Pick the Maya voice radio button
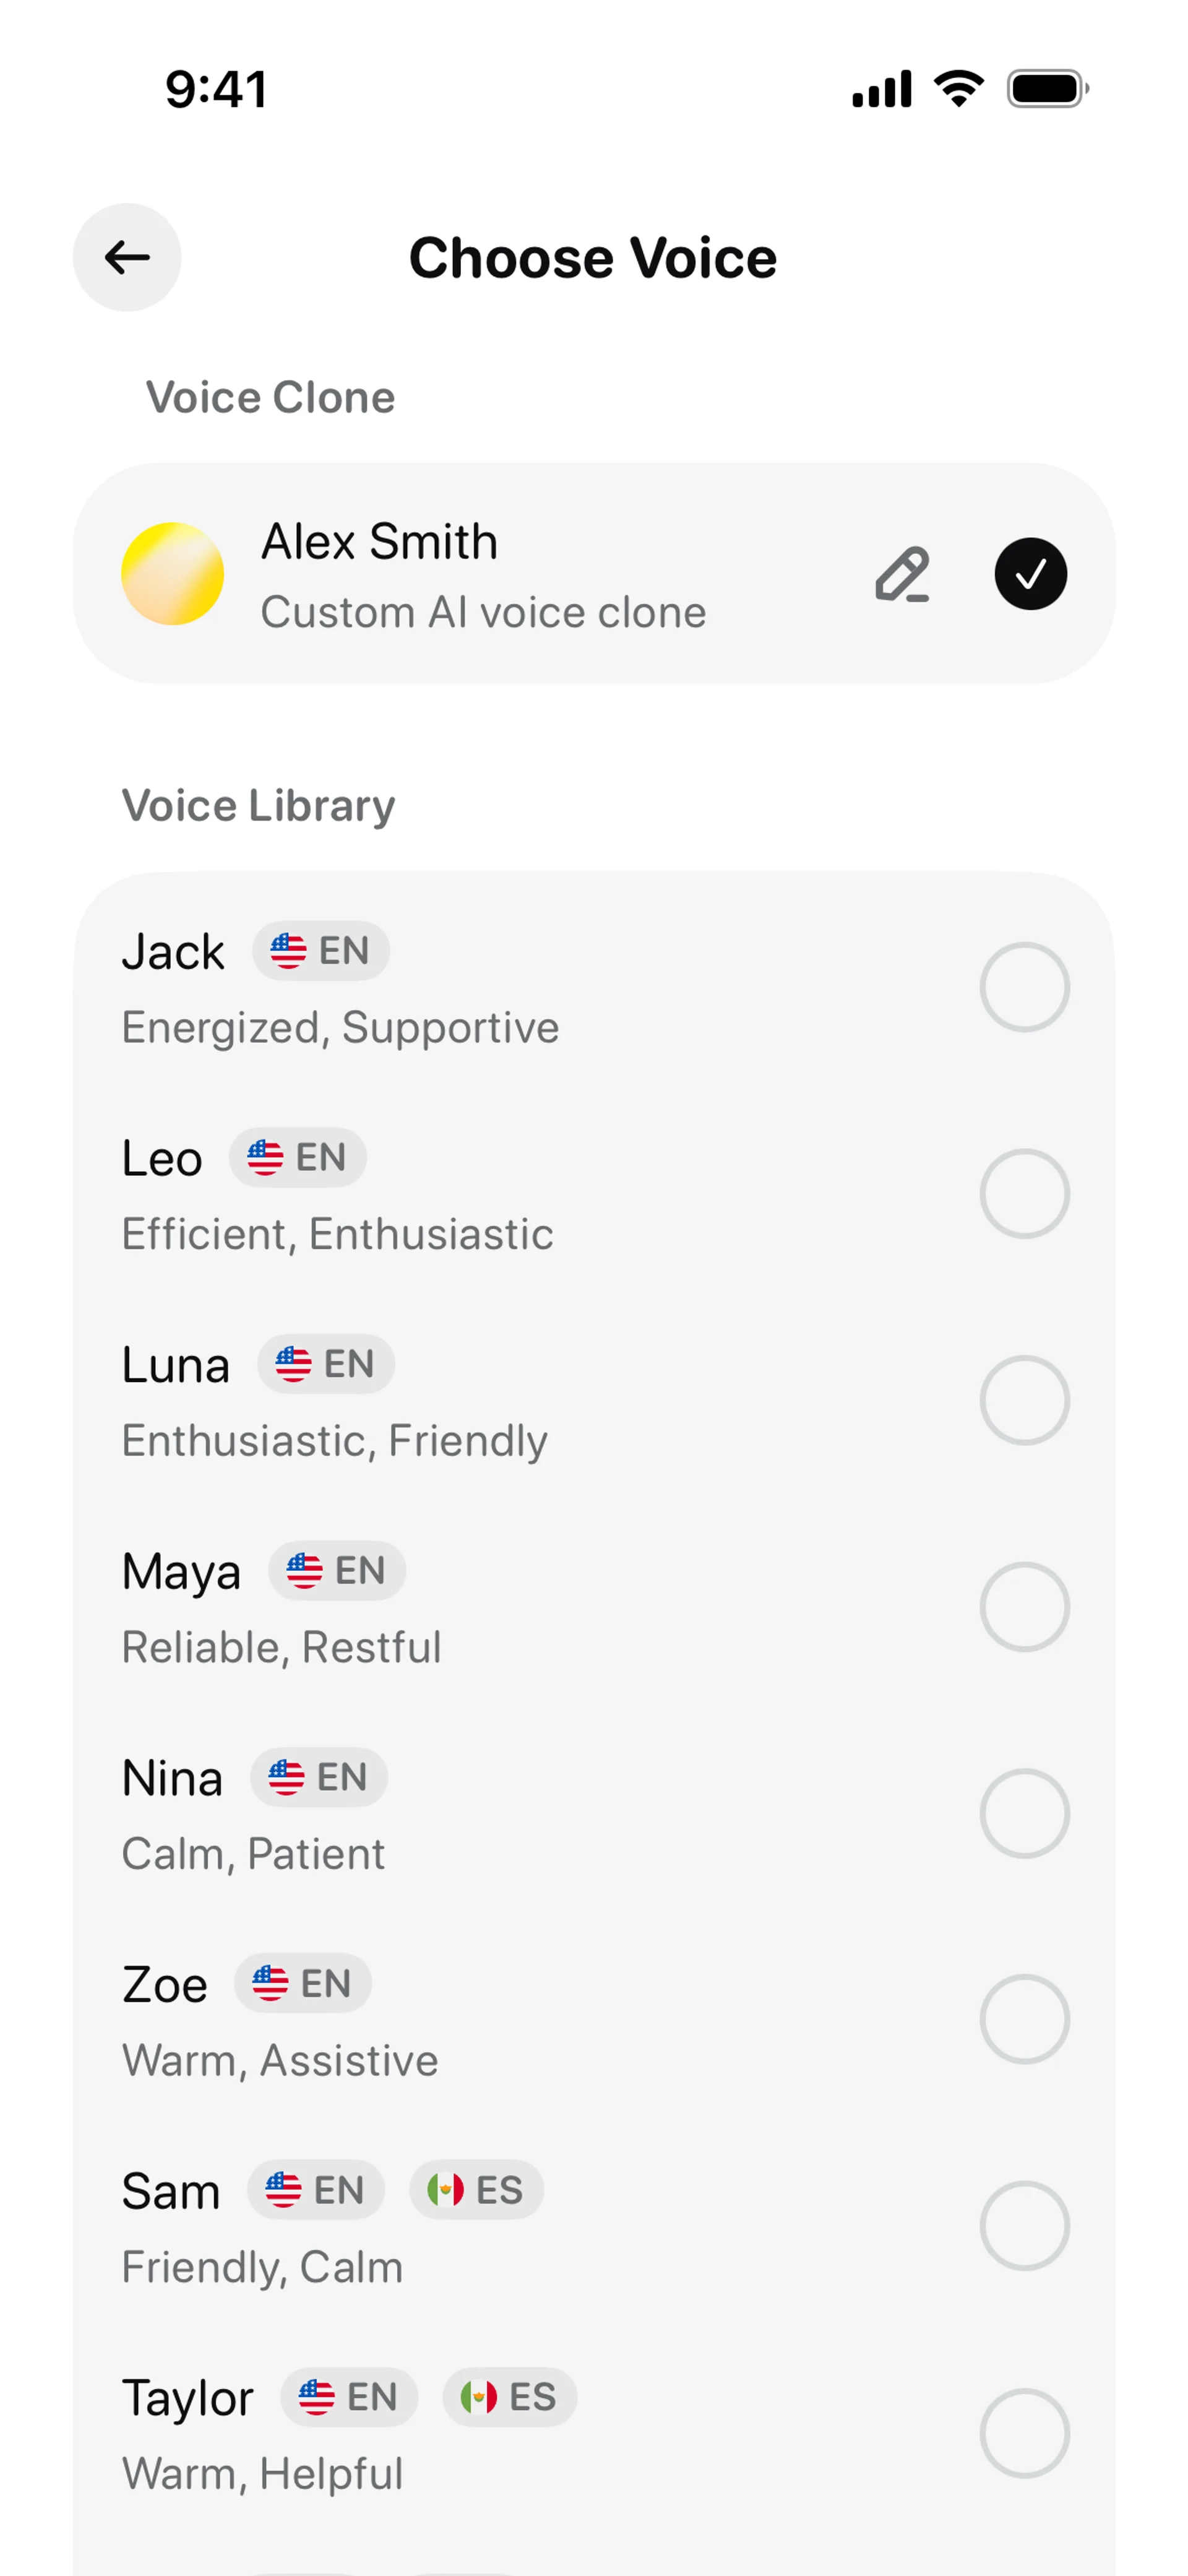 [1024, 1607]
